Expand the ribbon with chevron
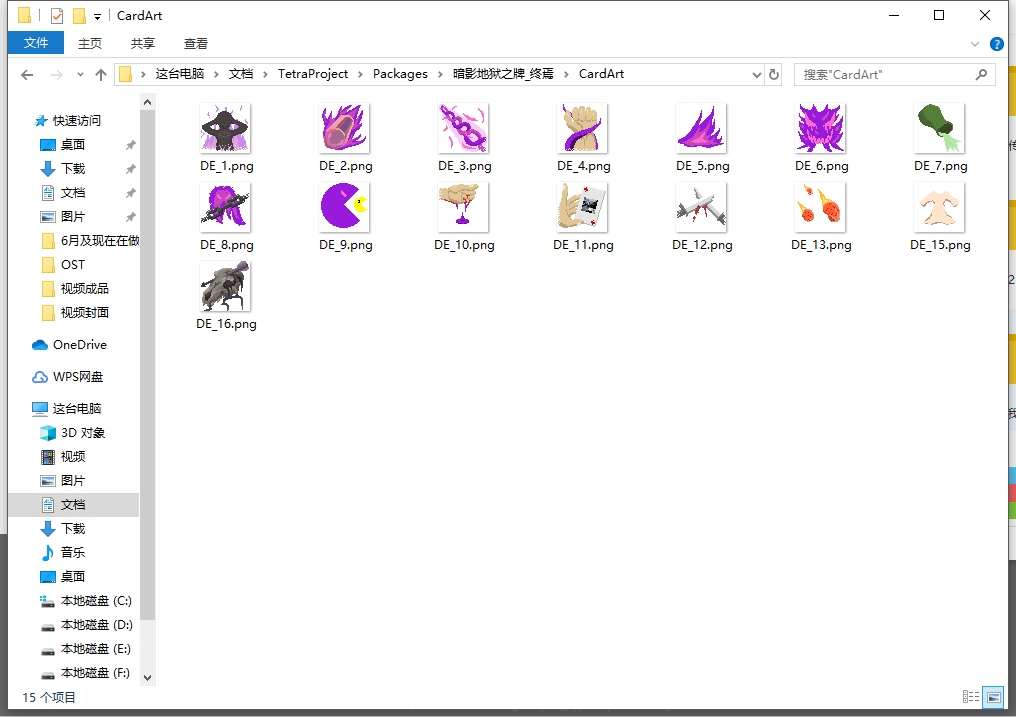 point(975,44)
